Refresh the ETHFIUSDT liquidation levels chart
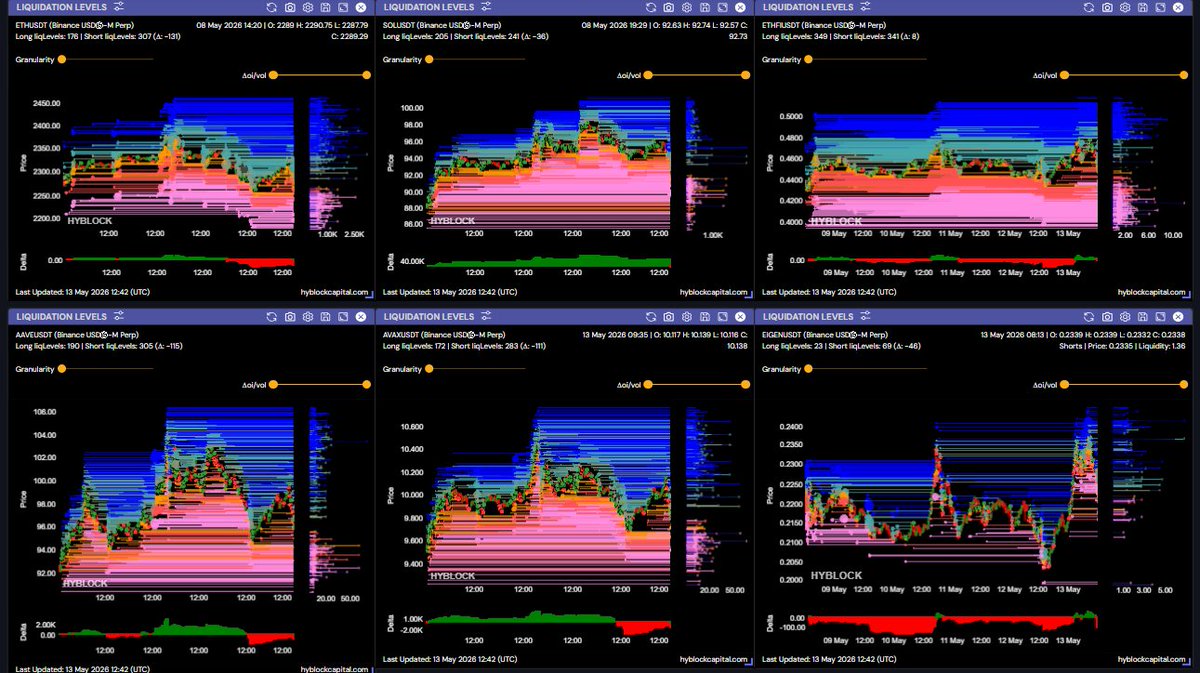The height and width of the screenshot is (673, 1200). pos(1088,7)
